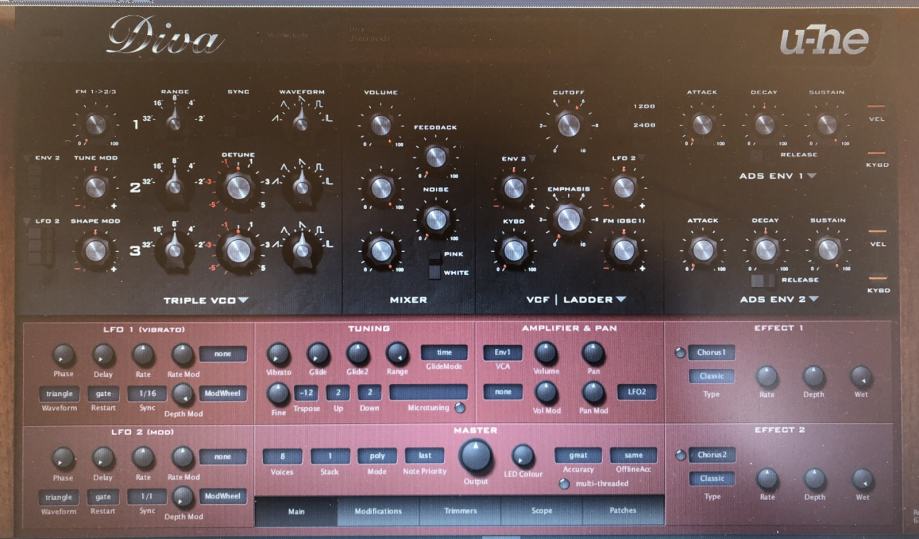This screenshot has width=919, height=539.
Task: Click oscillator 2 Range knob
Action: click(x=174, y=186)
